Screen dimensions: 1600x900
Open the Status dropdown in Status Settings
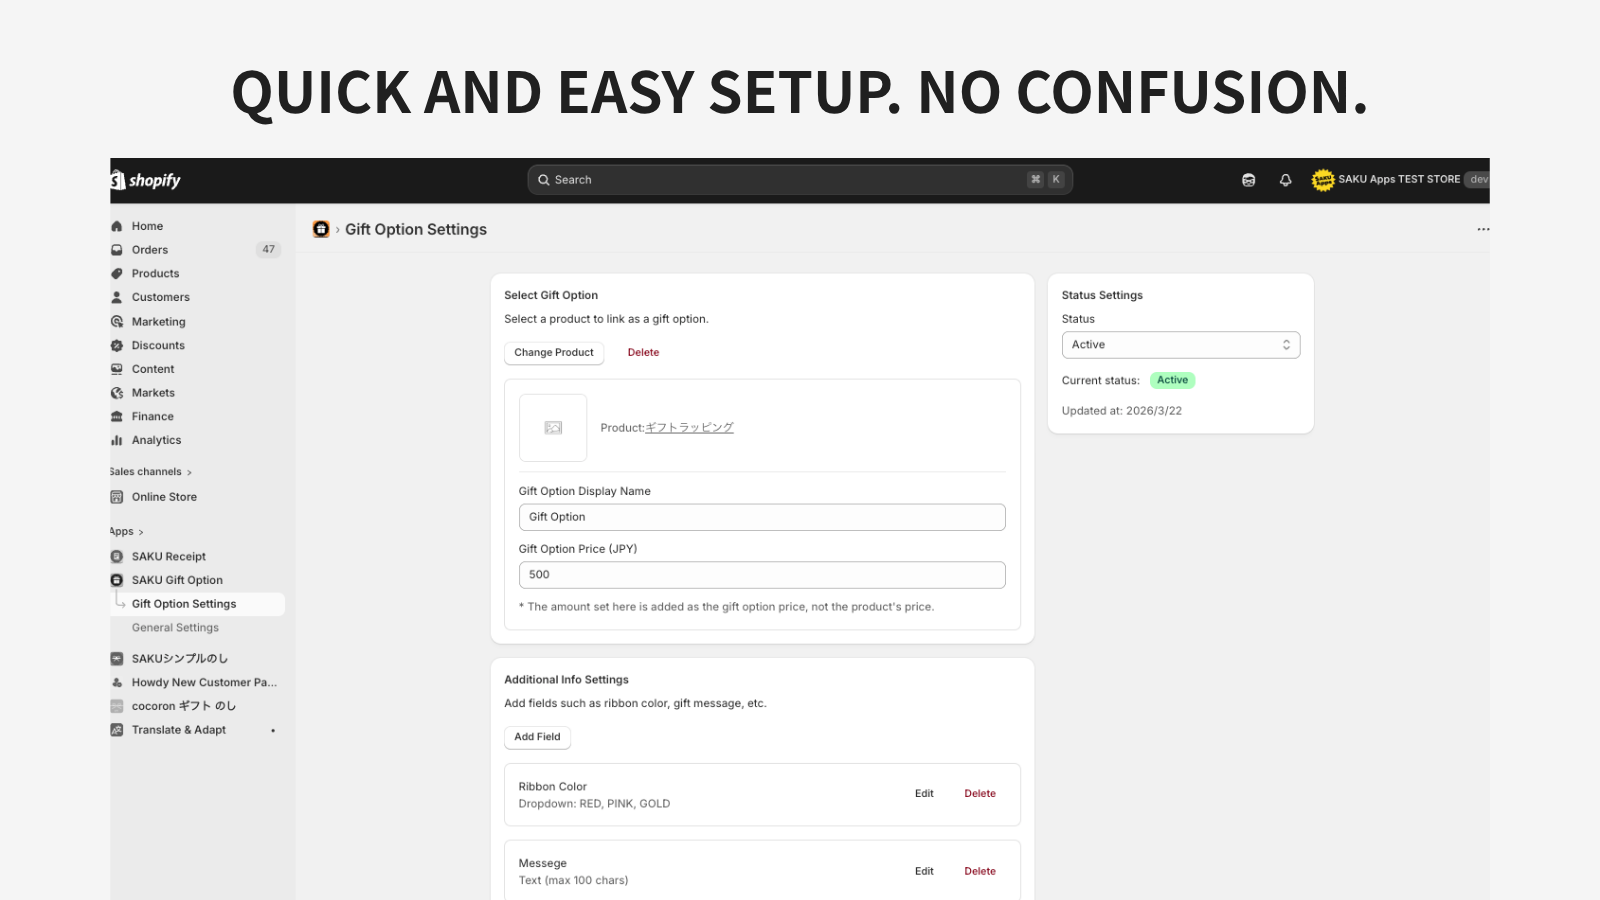click(x=1180, y=344)
